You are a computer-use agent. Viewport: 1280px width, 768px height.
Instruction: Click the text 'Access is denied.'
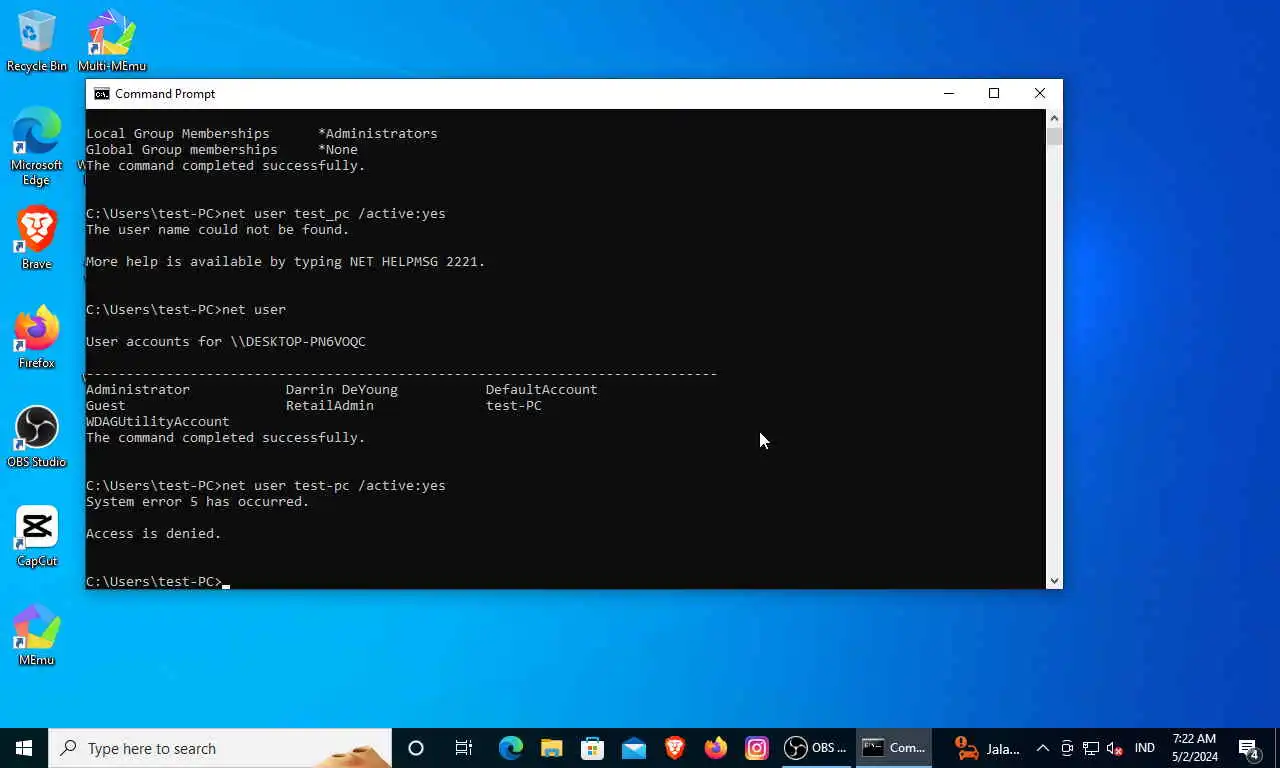[x=153, y=533]
